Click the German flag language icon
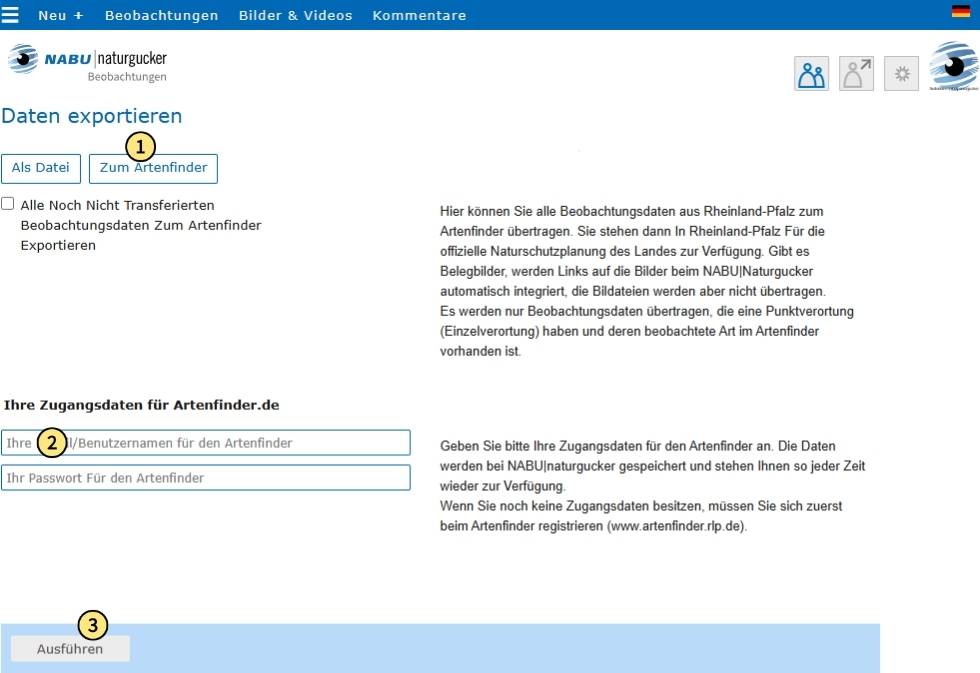The width and height of the screenshot is (980, 673). click(x=960, y=11)
